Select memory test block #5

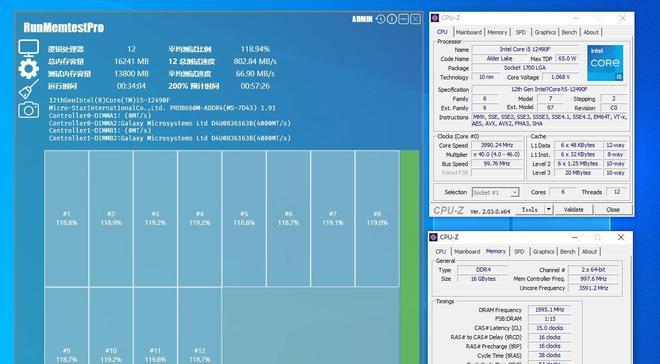[244, 218]
